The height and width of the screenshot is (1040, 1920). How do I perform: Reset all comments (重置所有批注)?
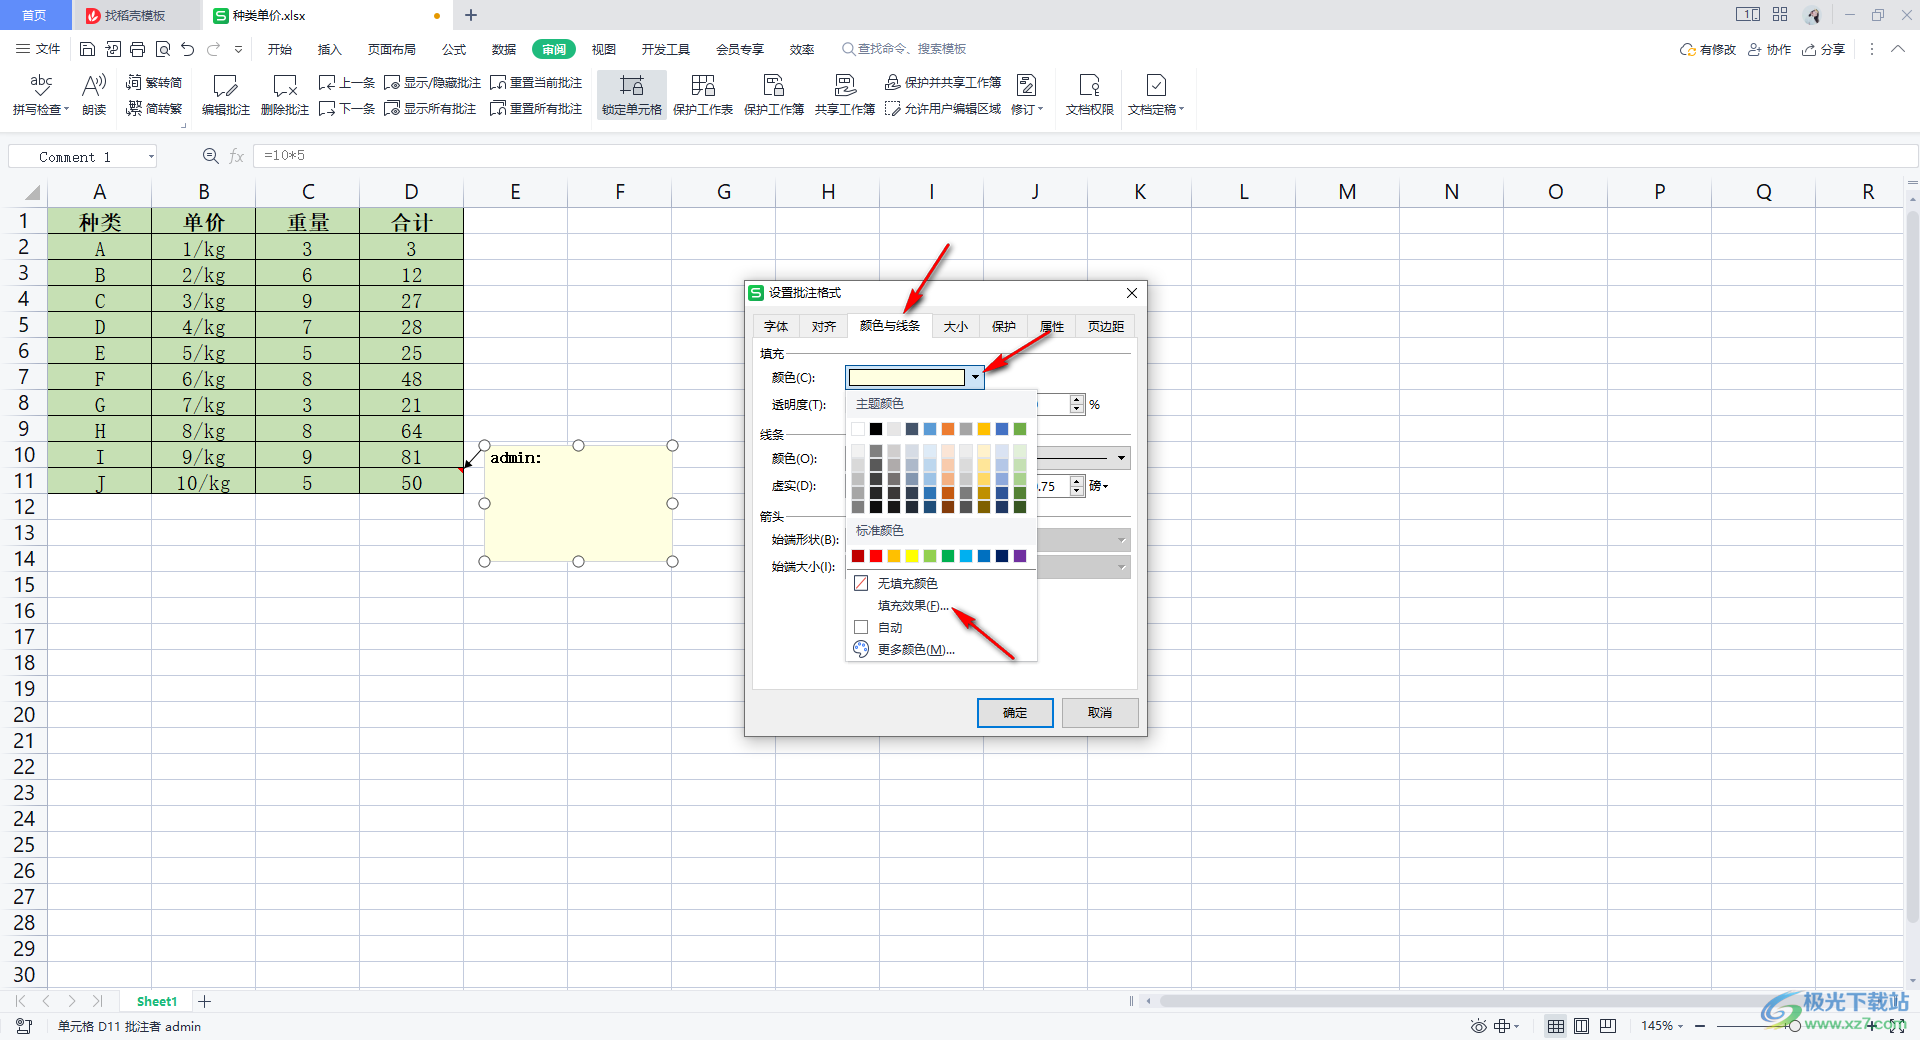pyautogui.click(x=536, y=108)
